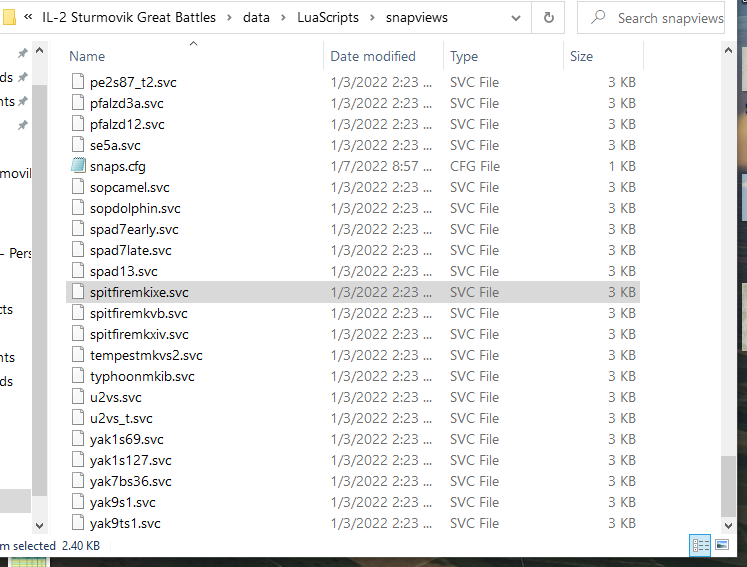
Task: Click the snaps.cfg file name
Action: coord(118,166)
